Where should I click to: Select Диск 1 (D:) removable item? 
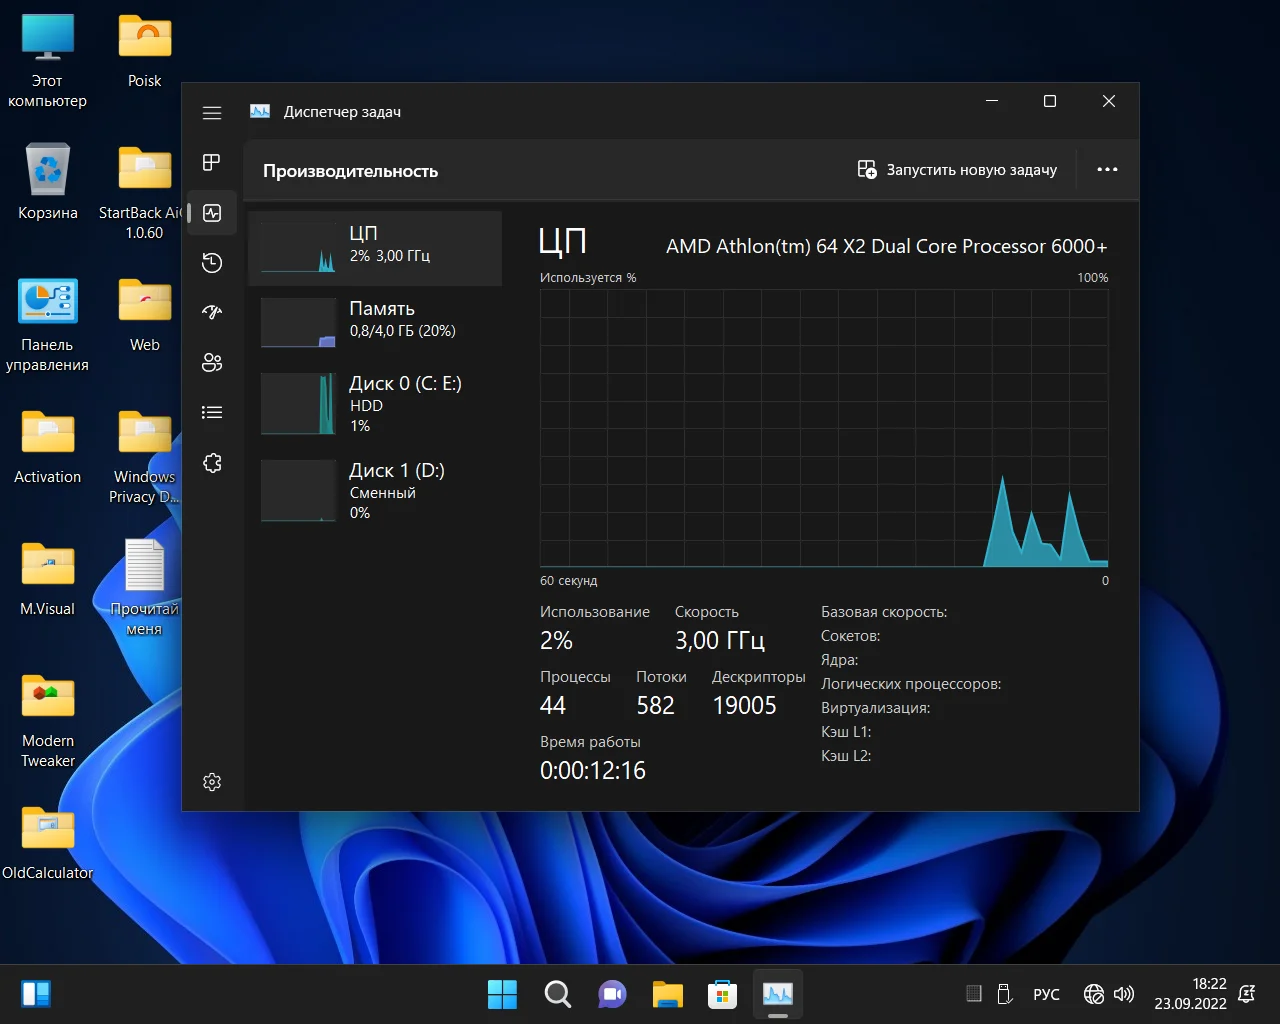tap(375, 490)
